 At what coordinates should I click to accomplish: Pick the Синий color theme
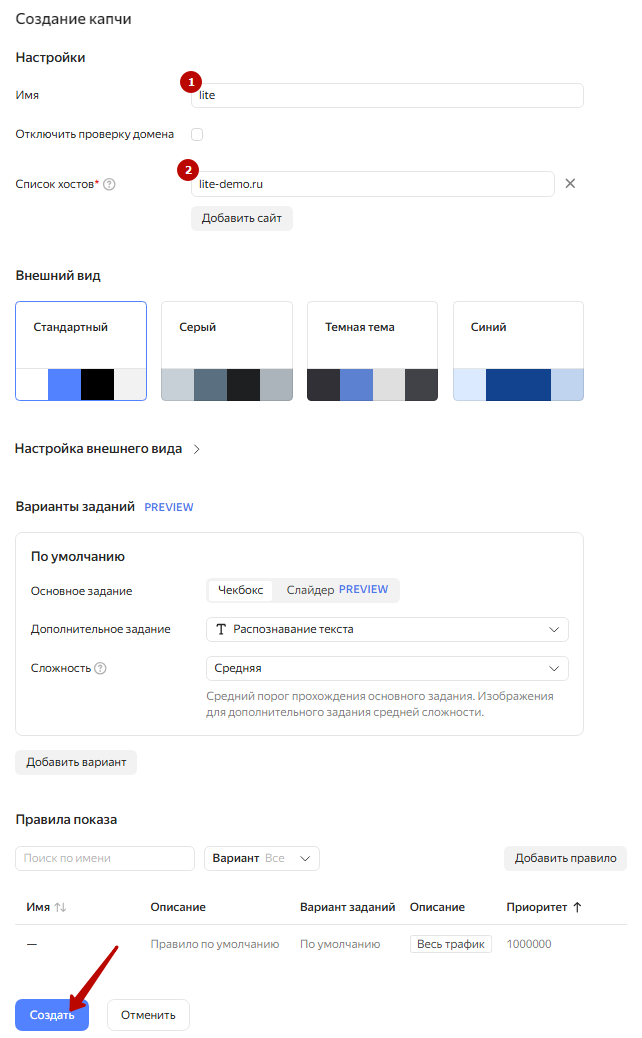pos(518,351)
